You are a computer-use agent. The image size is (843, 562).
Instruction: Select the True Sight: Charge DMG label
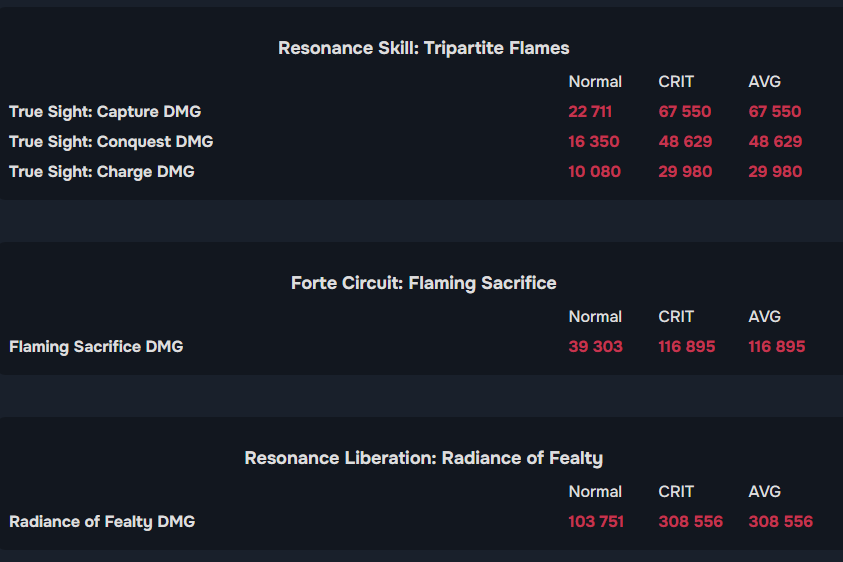(102, 172)
